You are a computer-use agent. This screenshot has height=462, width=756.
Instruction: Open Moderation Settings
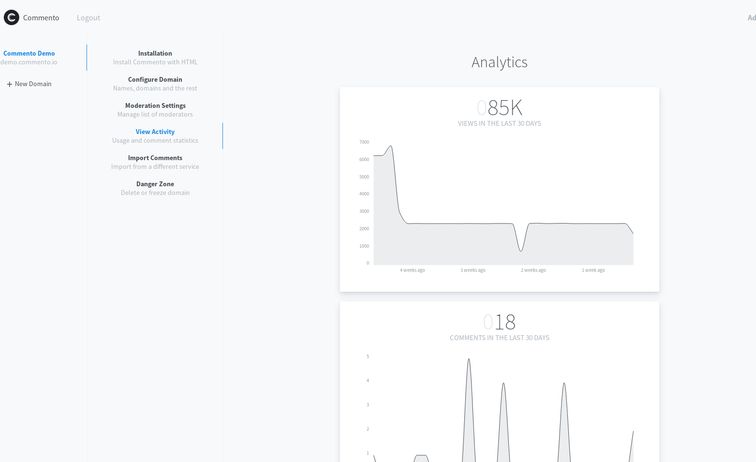coord(155,105)
